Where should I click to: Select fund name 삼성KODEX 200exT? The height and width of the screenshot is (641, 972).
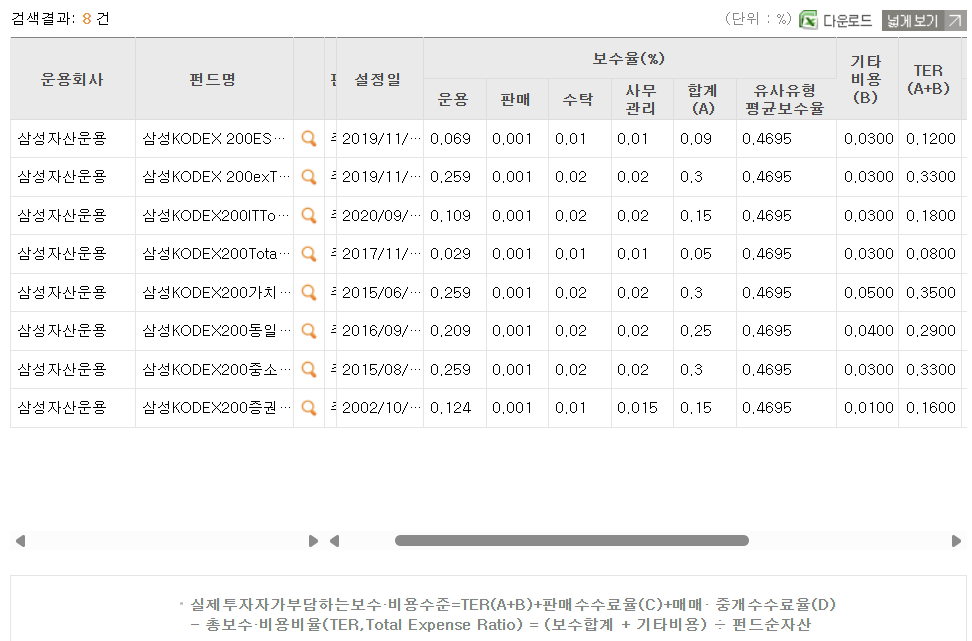[216, 177]
